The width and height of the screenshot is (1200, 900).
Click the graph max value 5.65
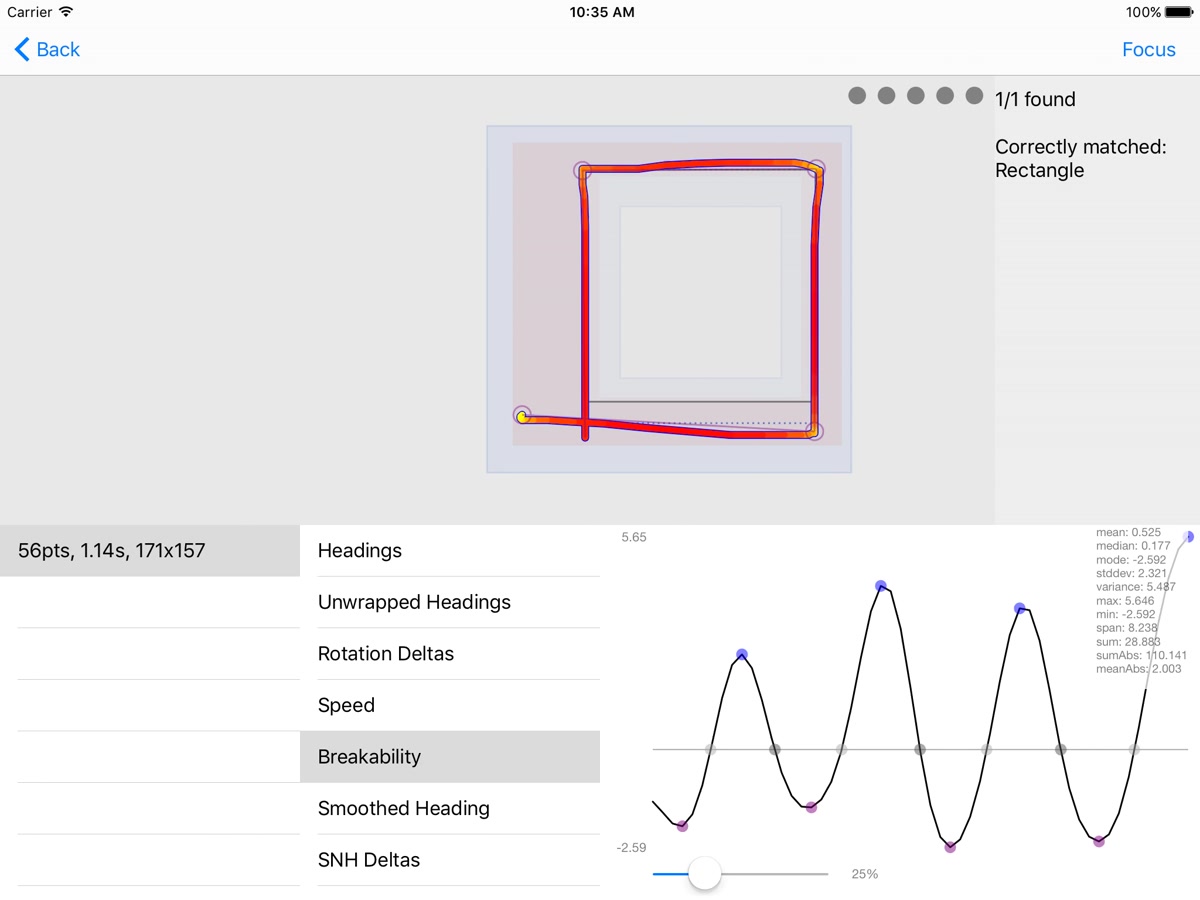634,537
